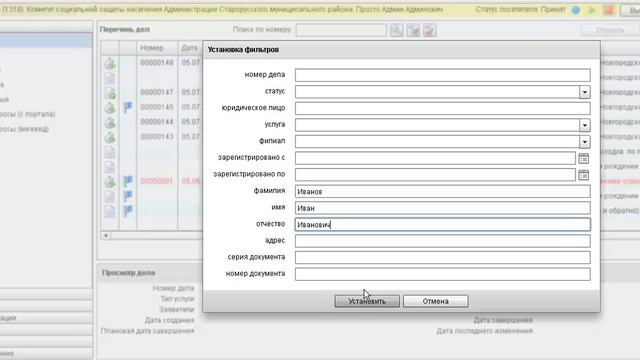This screenshot has width=640, height=360.
Task: Click the blue circle status icon in header
Action: (576, 10)
